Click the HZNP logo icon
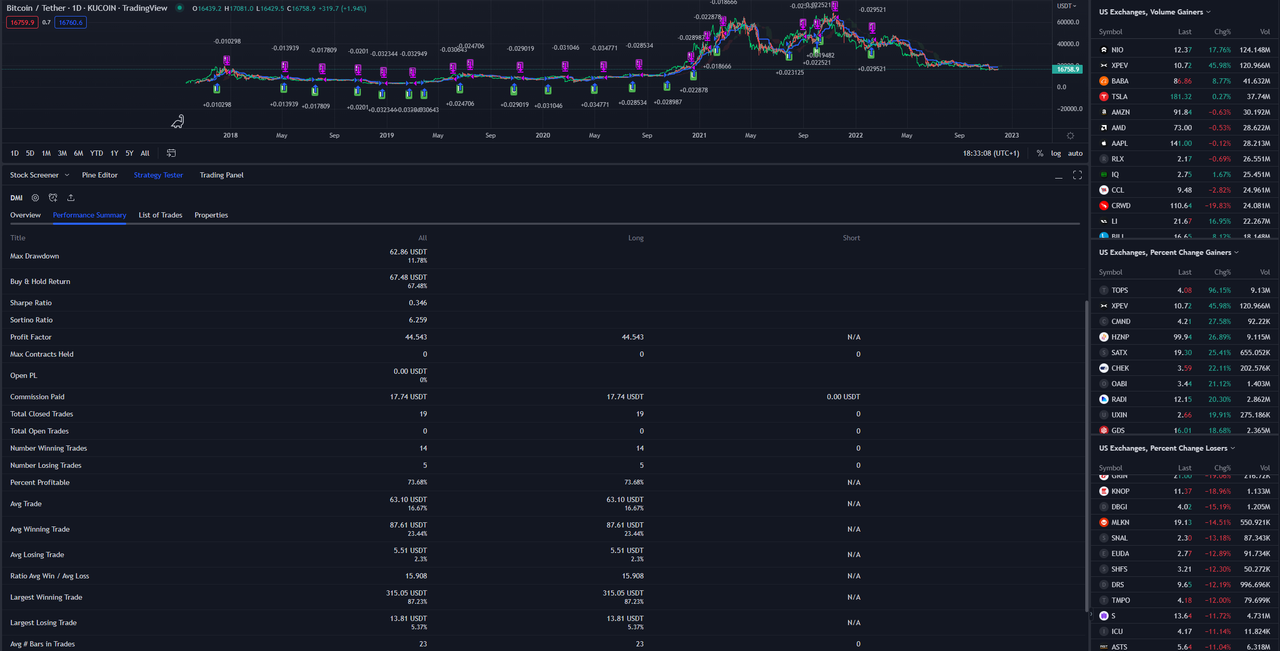This screenshot has width=1280, height=651. pos(1104,337)
